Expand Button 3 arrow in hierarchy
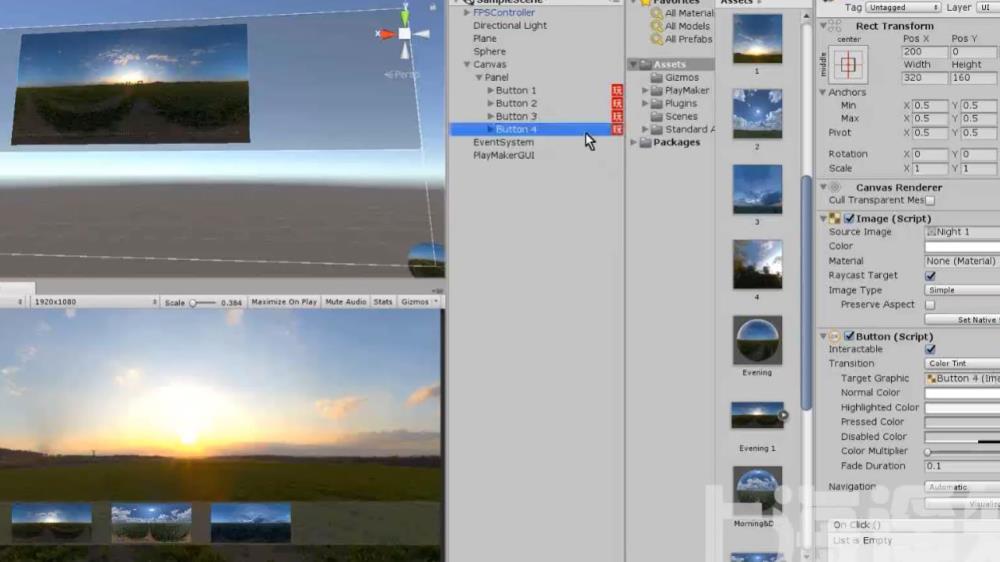1000x562 pixels. click(x=490, y=116)
